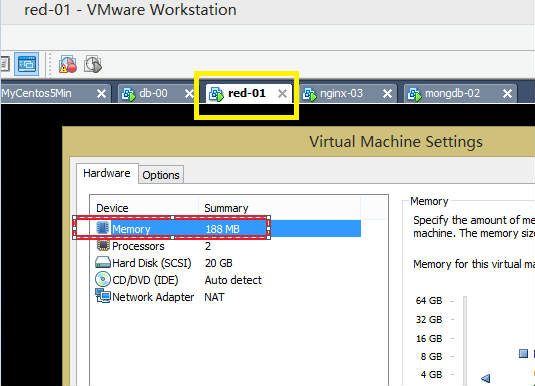This screenshot has height=386, width=535.
Task: Click the 8 GB memory scale label
Action: [431, 357]
